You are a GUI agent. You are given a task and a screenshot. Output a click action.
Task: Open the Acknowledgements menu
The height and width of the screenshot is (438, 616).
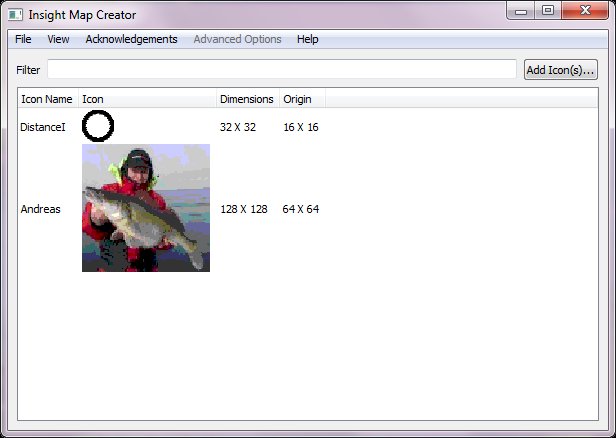click(x=131, y=39)
